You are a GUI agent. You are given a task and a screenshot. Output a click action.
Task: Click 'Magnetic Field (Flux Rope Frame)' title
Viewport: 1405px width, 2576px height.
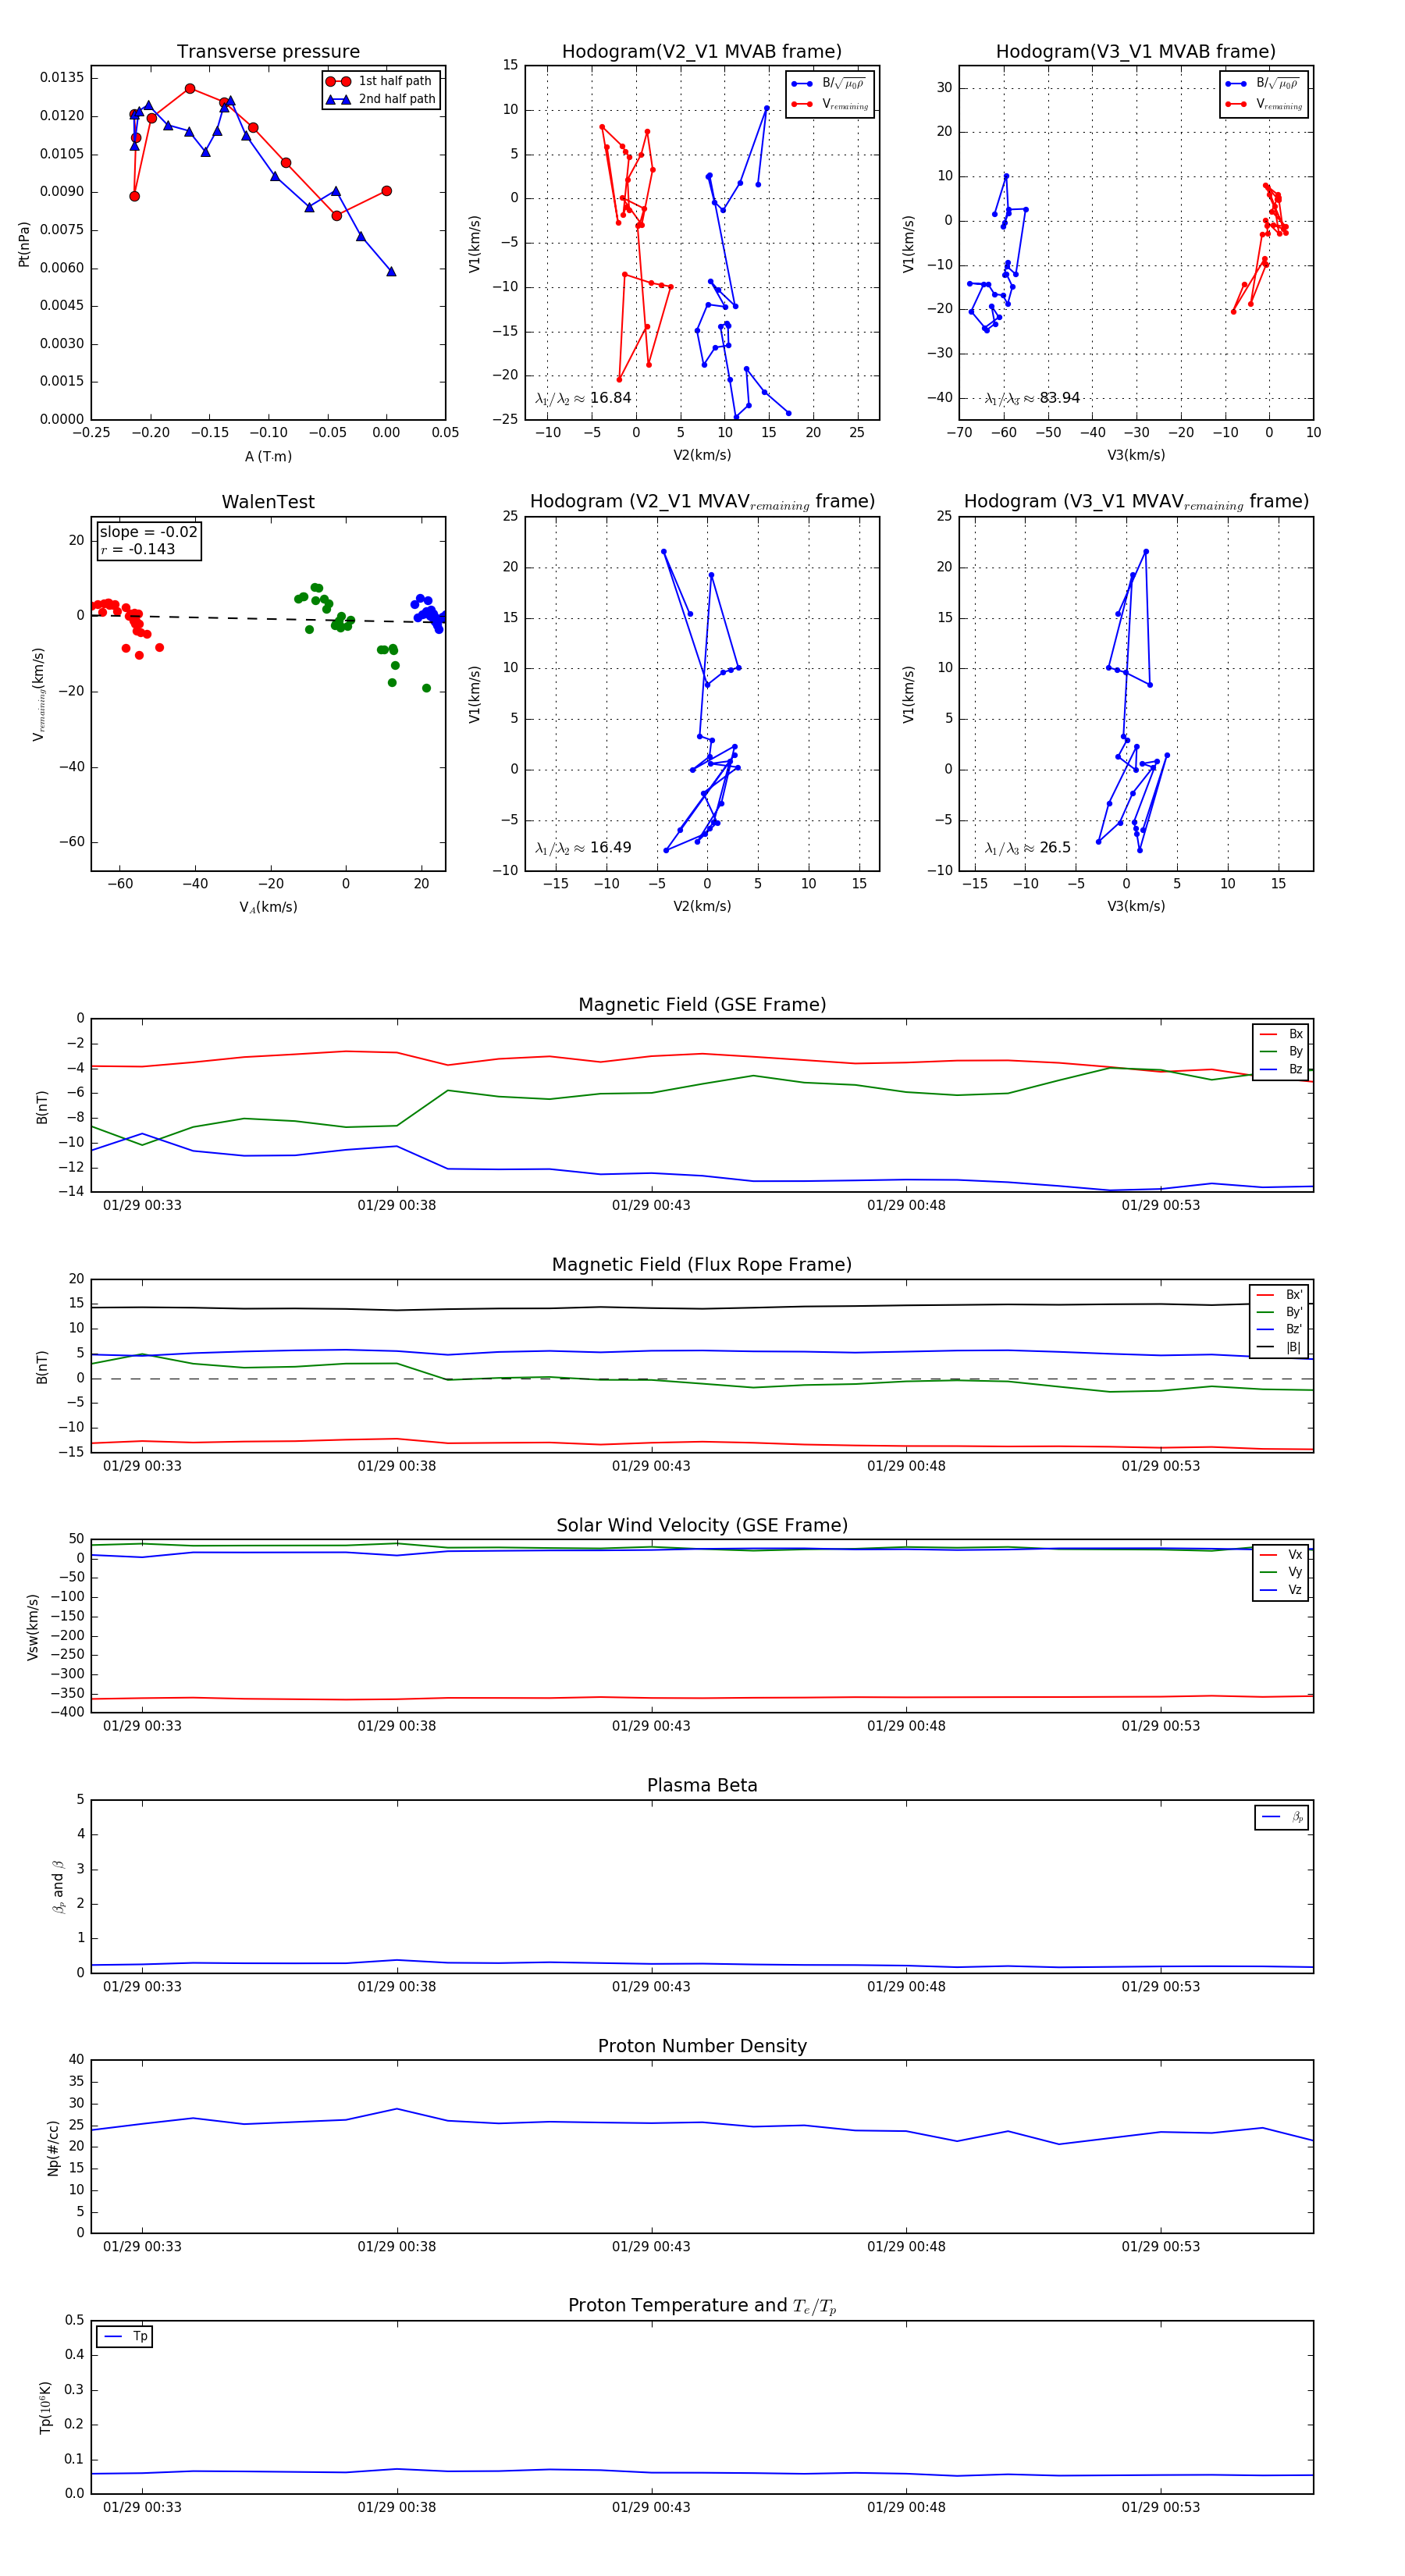[702, 1265]
